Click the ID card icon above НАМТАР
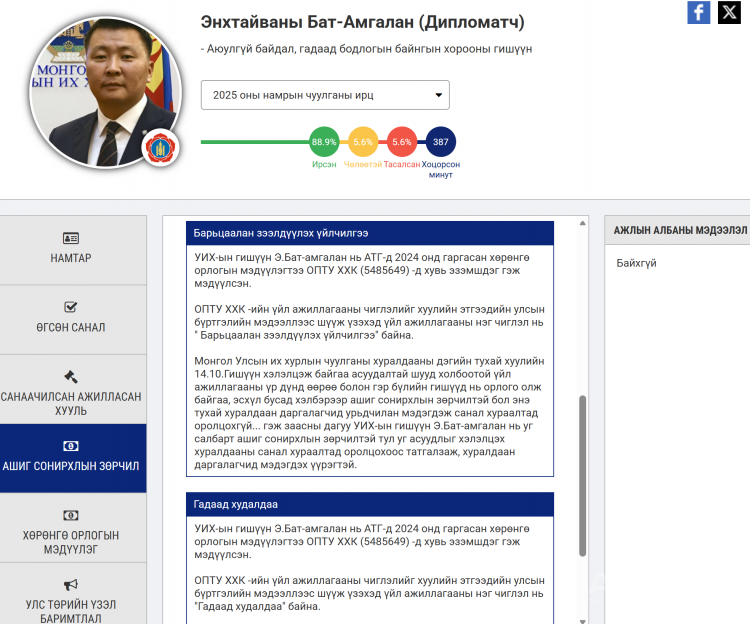Screen dimensions: 750x624 pyautogui.click(x=71, y=238)
